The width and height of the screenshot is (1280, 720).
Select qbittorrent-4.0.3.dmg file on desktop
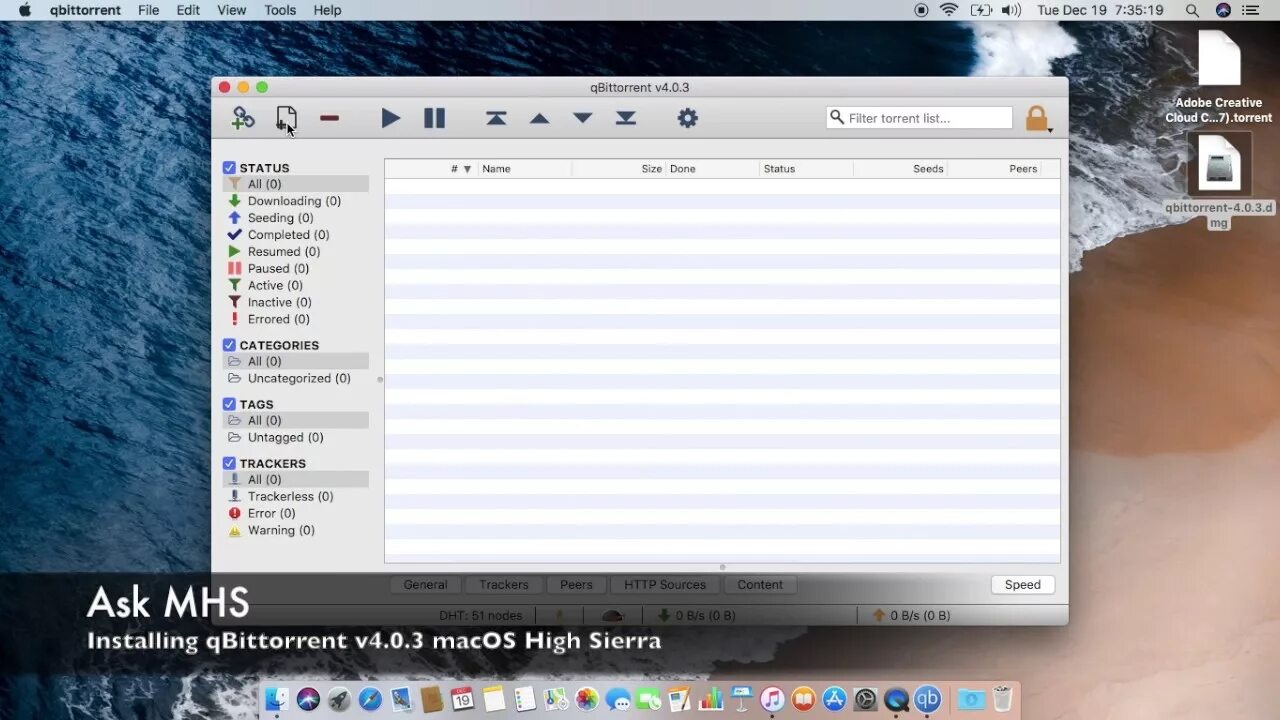click(x=1219, y=182)
